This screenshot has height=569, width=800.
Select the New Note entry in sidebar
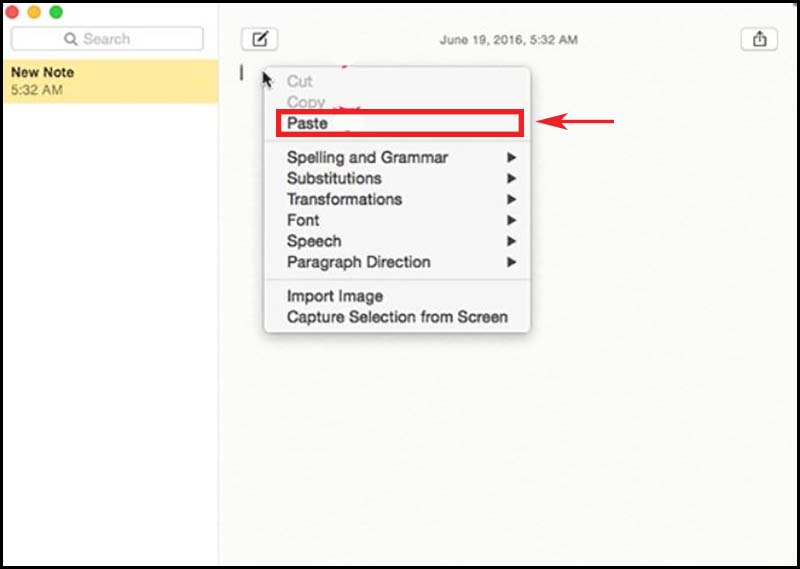pyautogui.click(x=109, y=81)
